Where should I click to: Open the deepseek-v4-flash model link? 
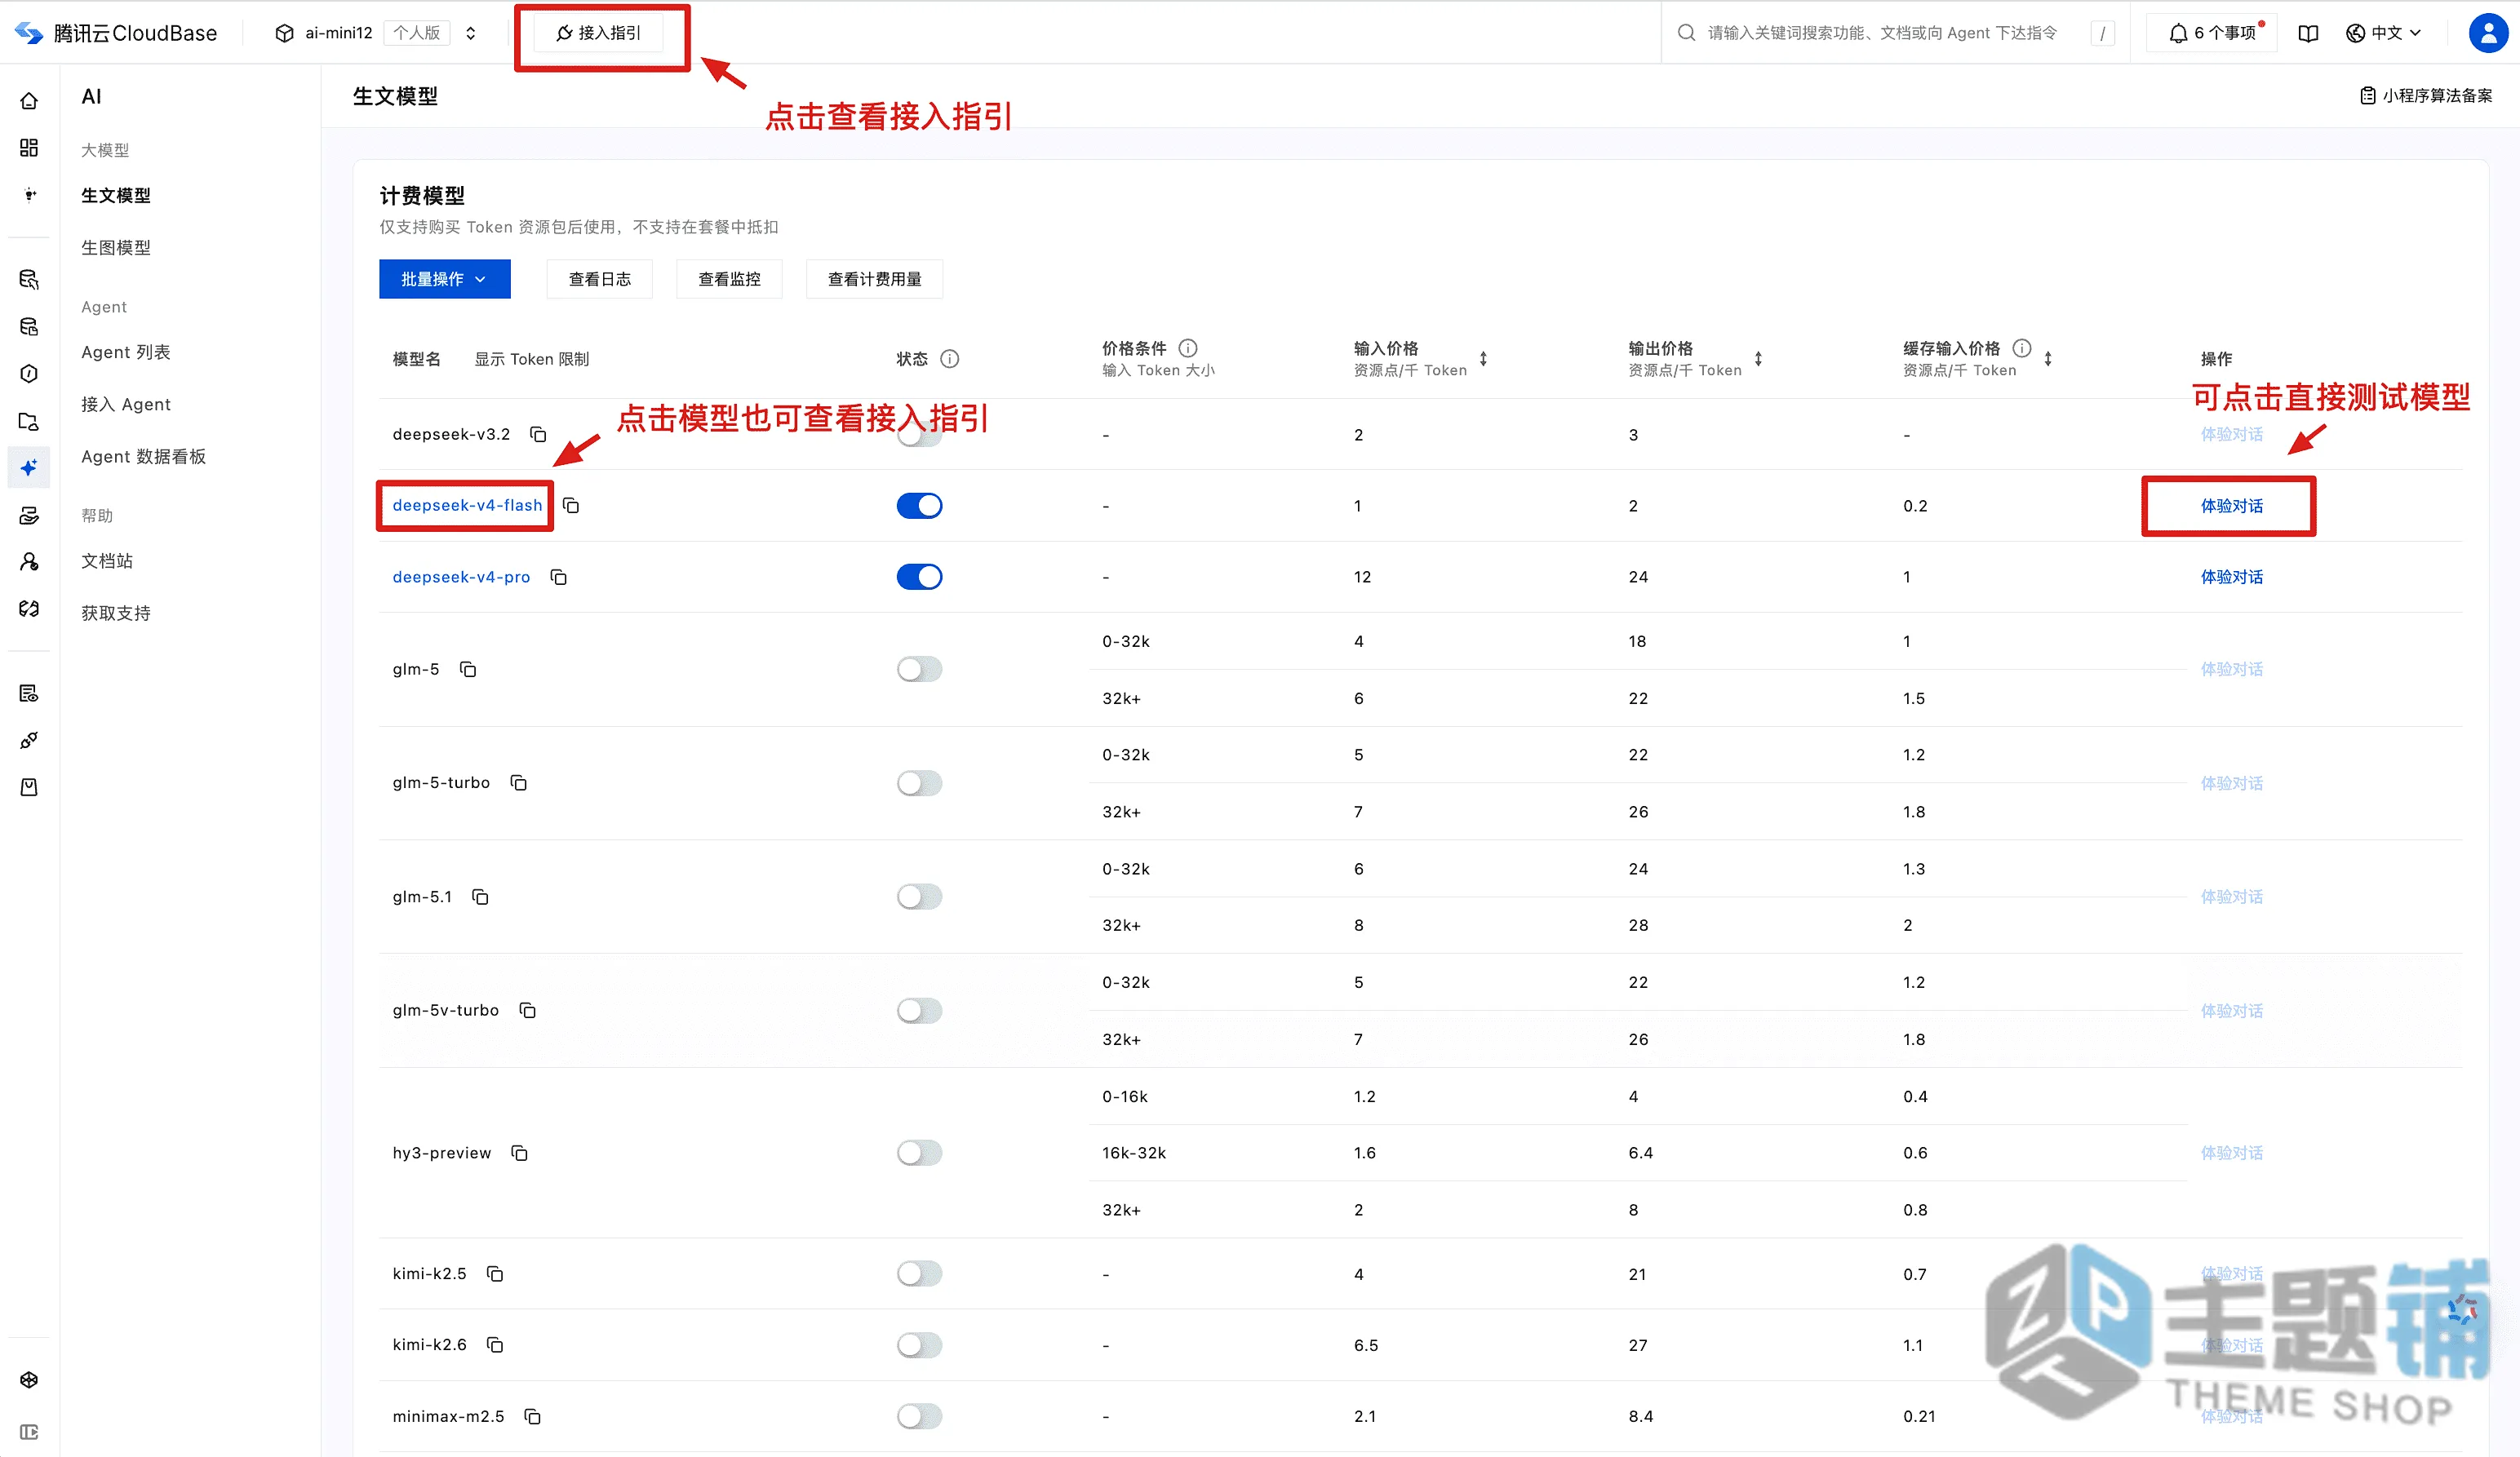point(467,505)
